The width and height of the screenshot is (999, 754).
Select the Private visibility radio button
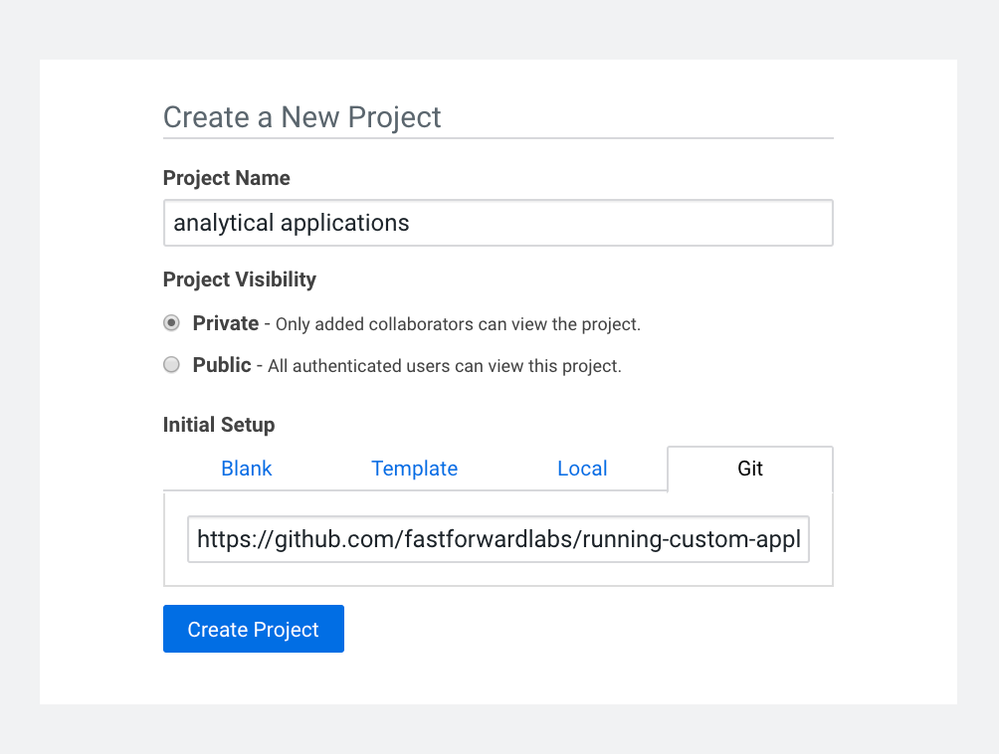[x=171, y=323]
